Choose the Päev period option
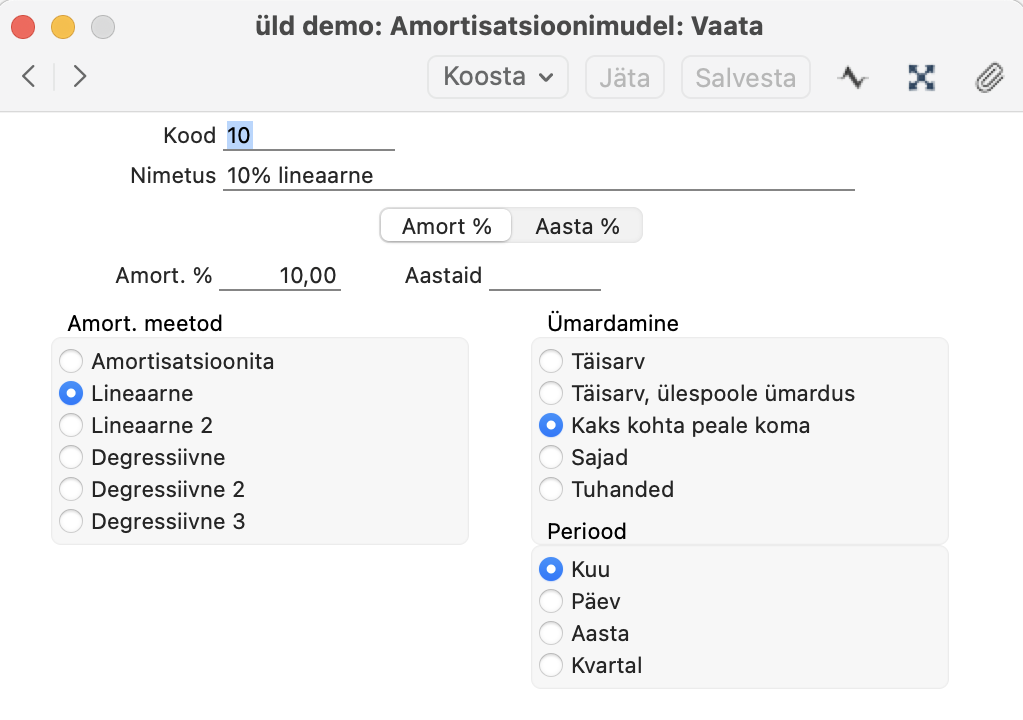 [x=551, y=601]
